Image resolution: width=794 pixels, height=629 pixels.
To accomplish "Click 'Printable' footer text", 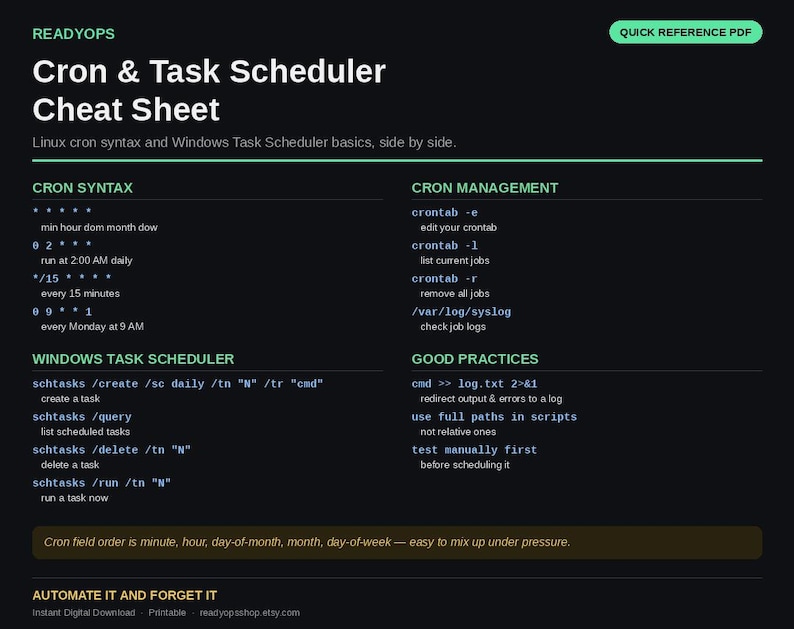I will pos(167,613).
